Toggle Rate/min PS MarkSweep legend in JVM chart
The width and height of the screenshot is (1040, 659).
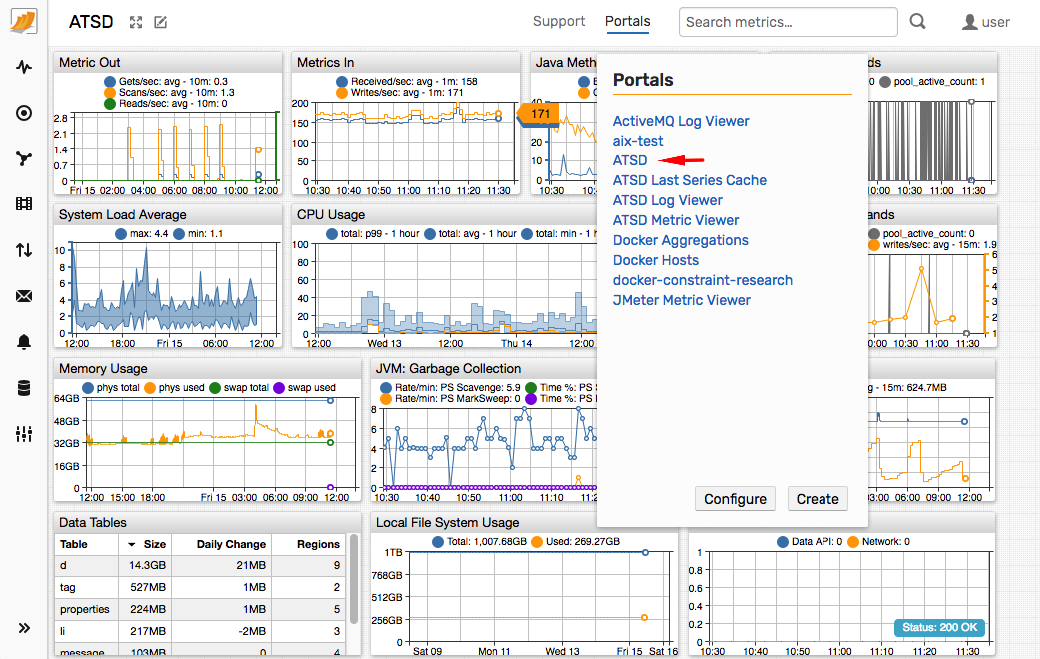[450, 398]
